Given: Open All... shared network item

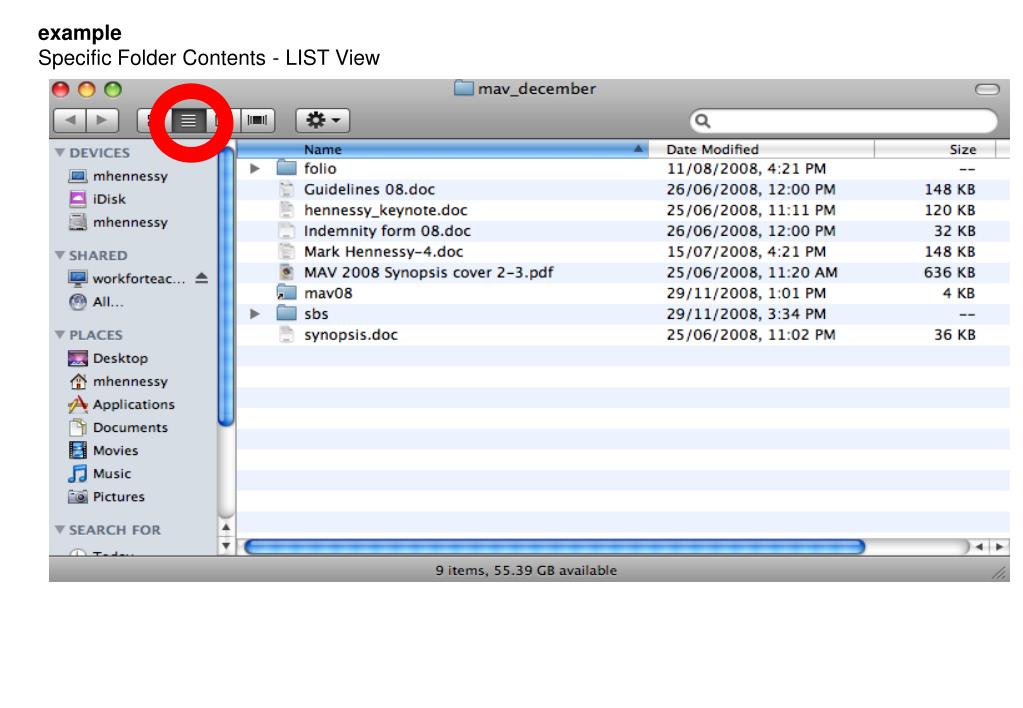Looking at the screenshot, I should point(96,301).
